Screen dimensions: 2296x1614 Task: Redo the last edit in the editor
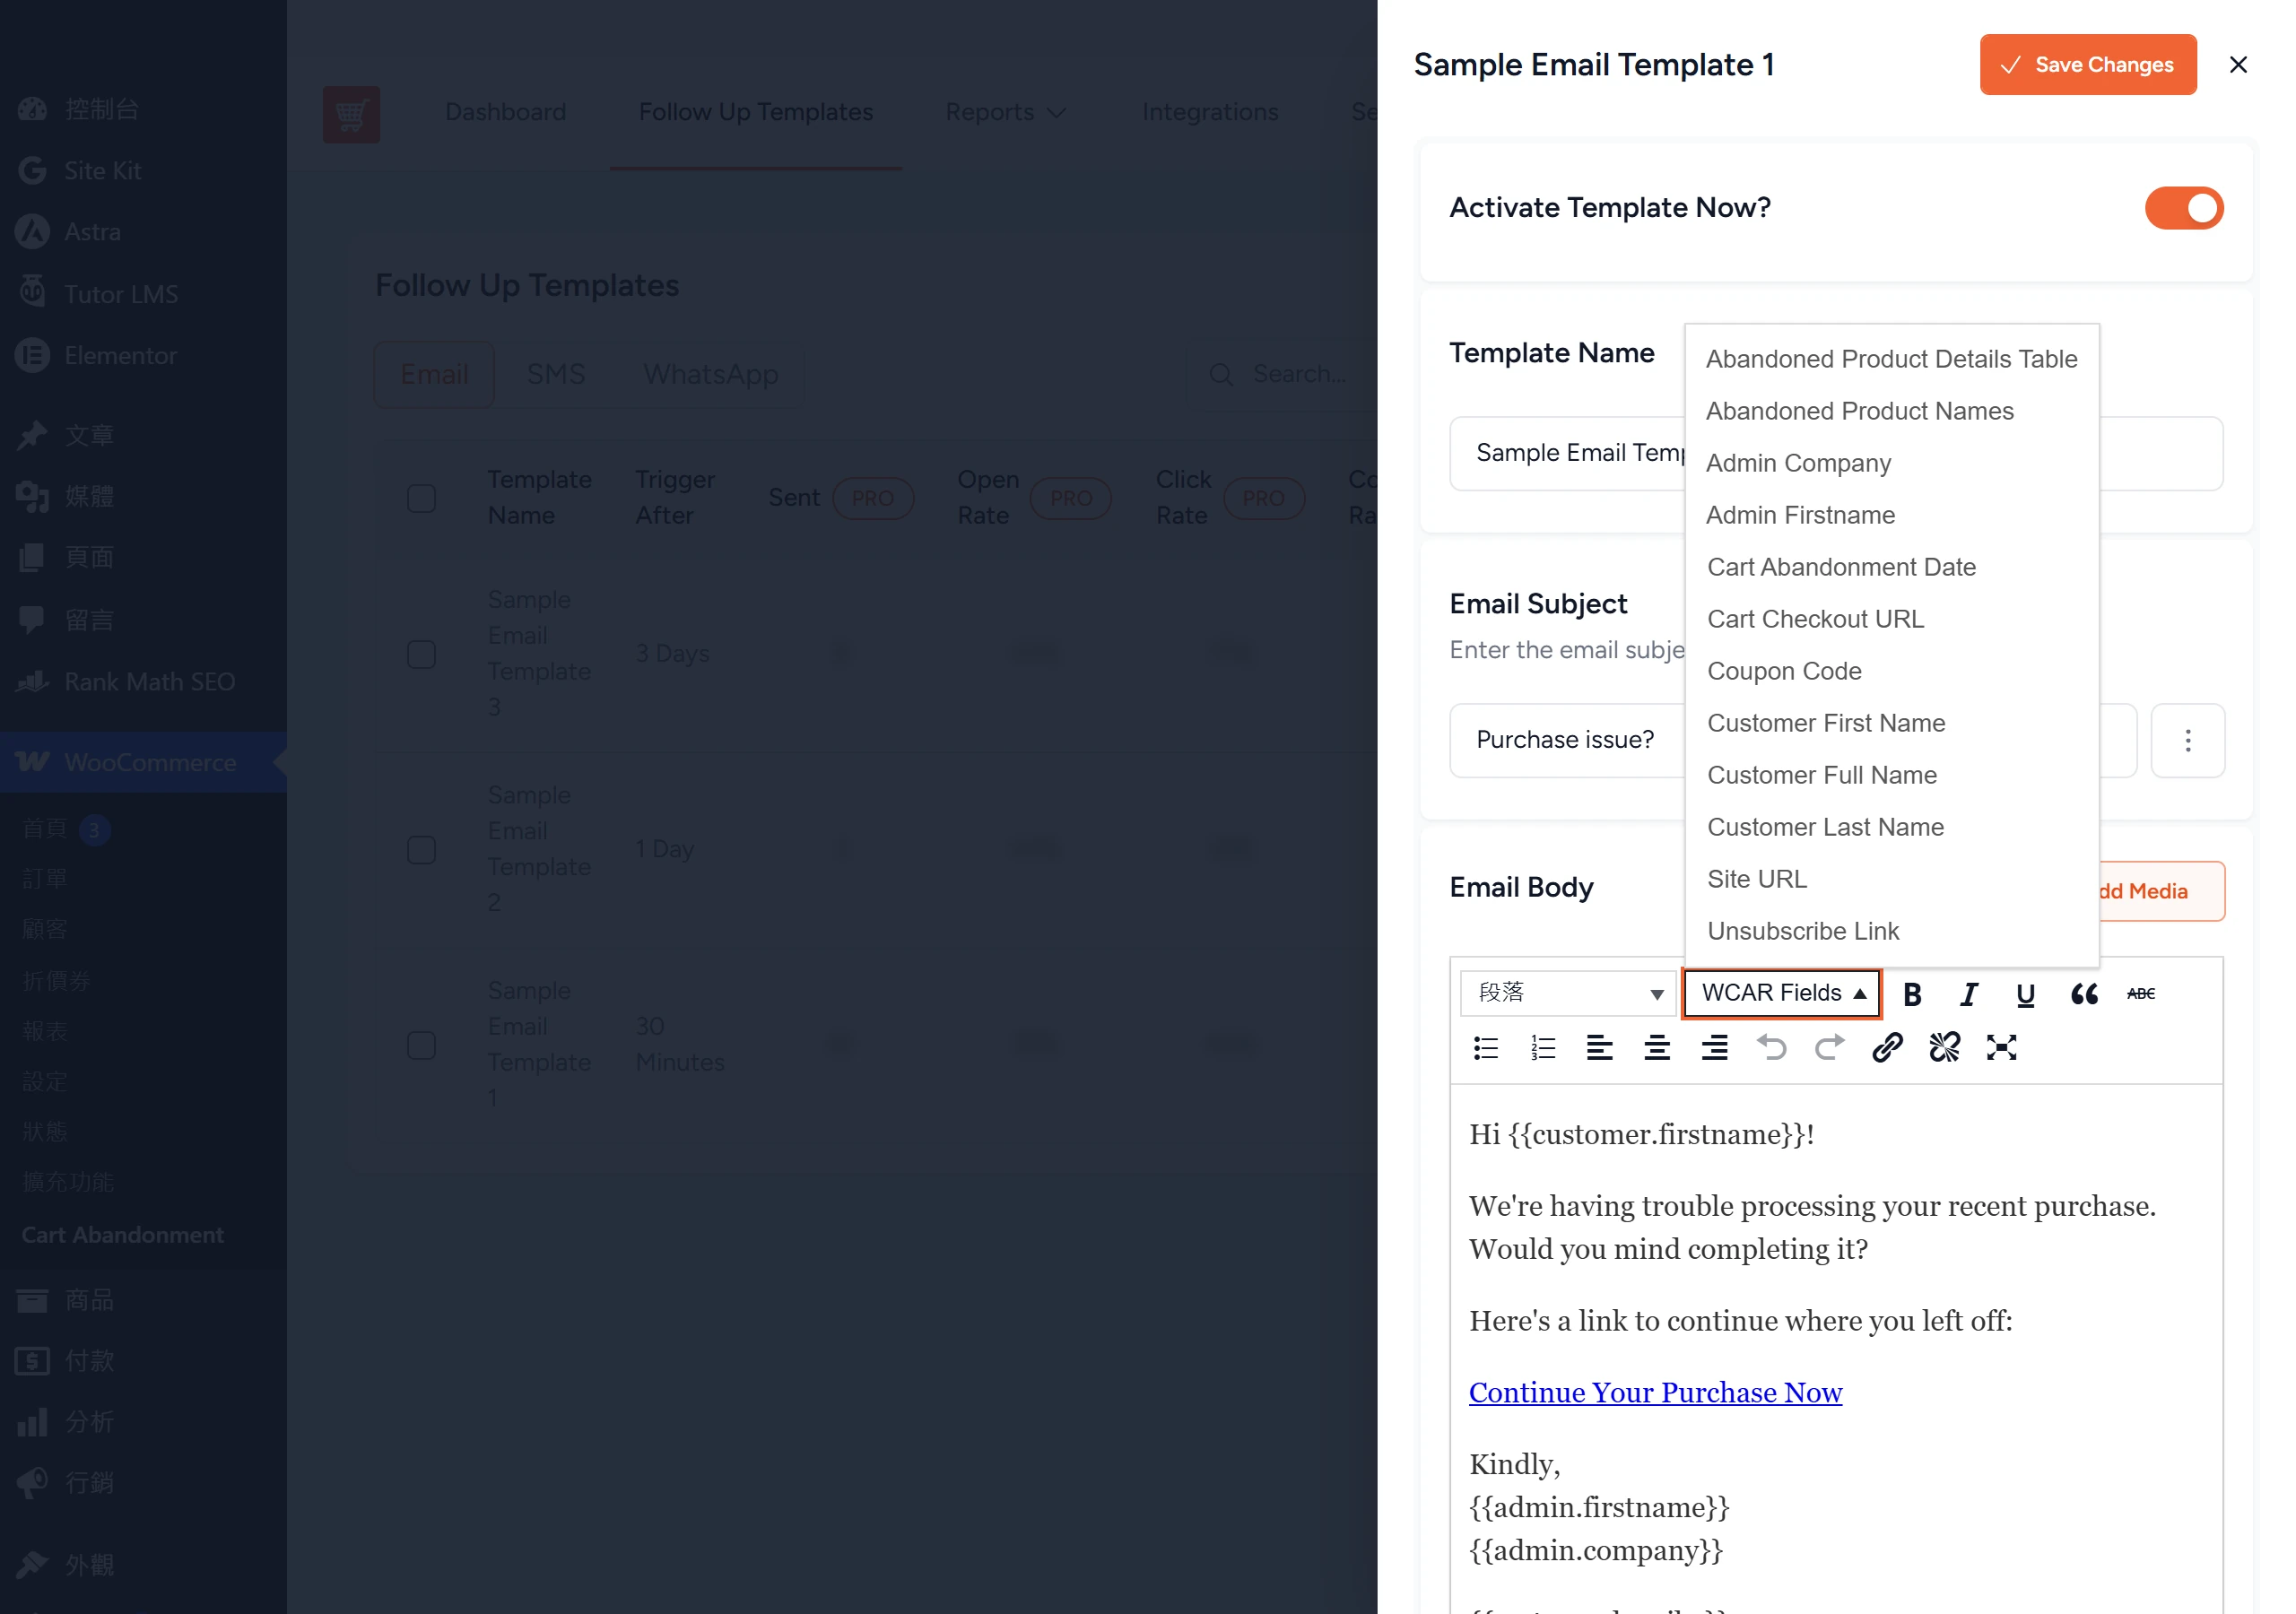(x=1830, y=1047)
